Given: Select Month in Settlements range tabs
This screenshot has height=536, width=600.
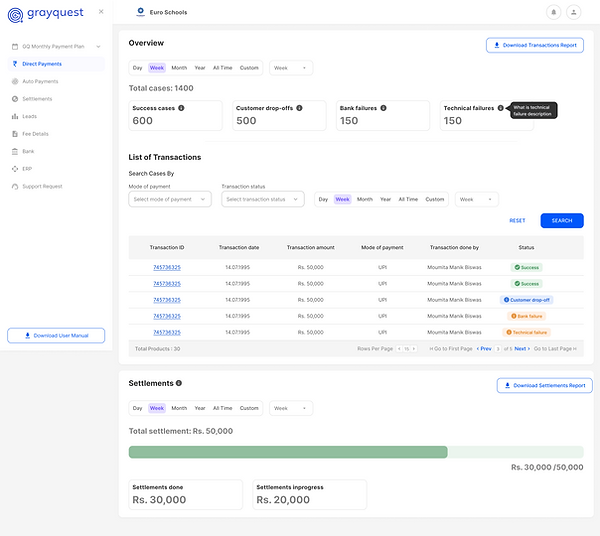Looking at the screenshot, I should (x=179, y=408).
